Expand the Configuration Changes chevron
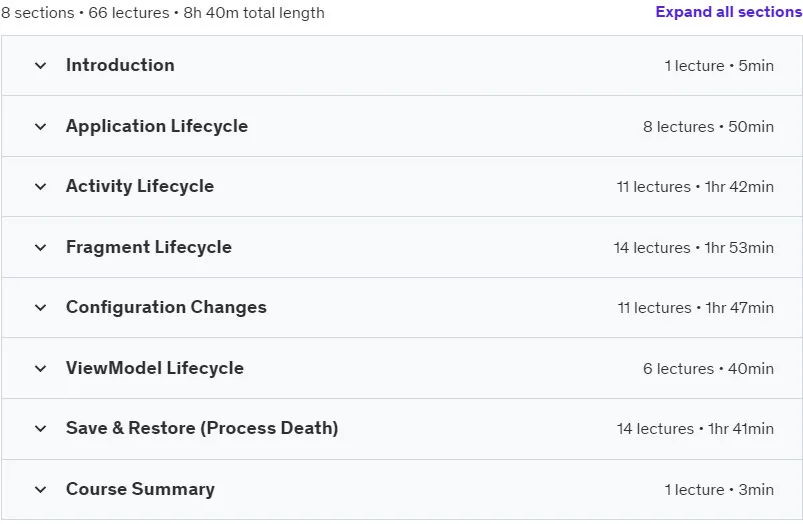Screen dimensions: 803x524 [x=40, y=307]
